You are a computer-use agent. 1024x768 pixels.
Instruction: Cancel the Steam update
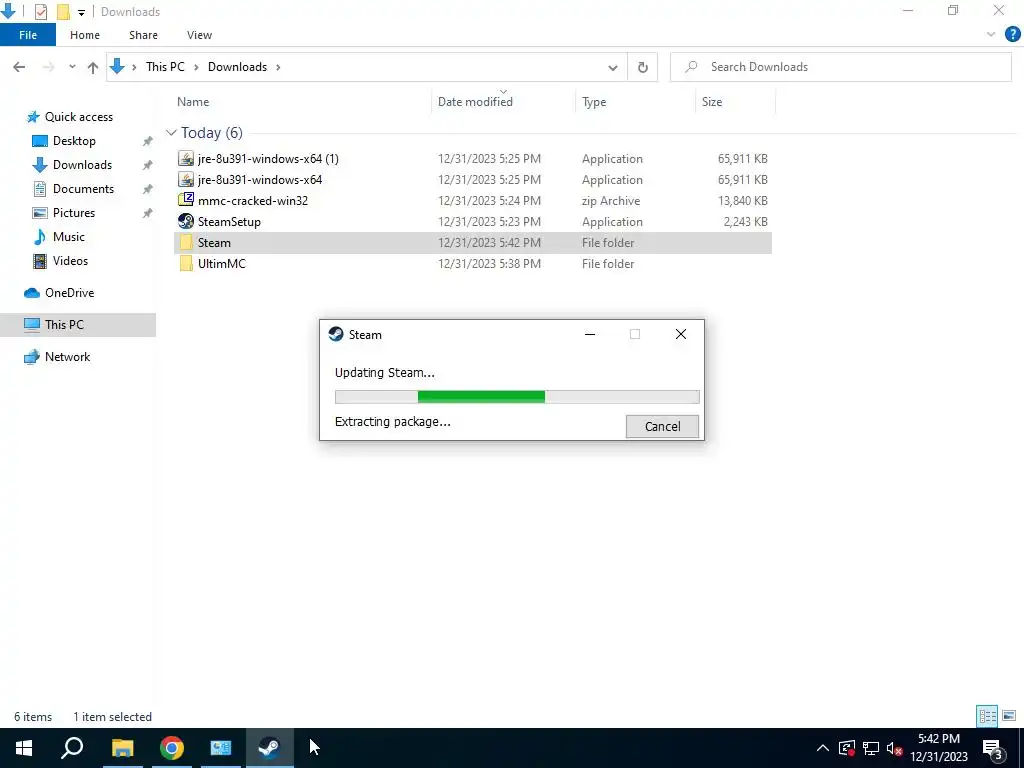coord(662,426)
